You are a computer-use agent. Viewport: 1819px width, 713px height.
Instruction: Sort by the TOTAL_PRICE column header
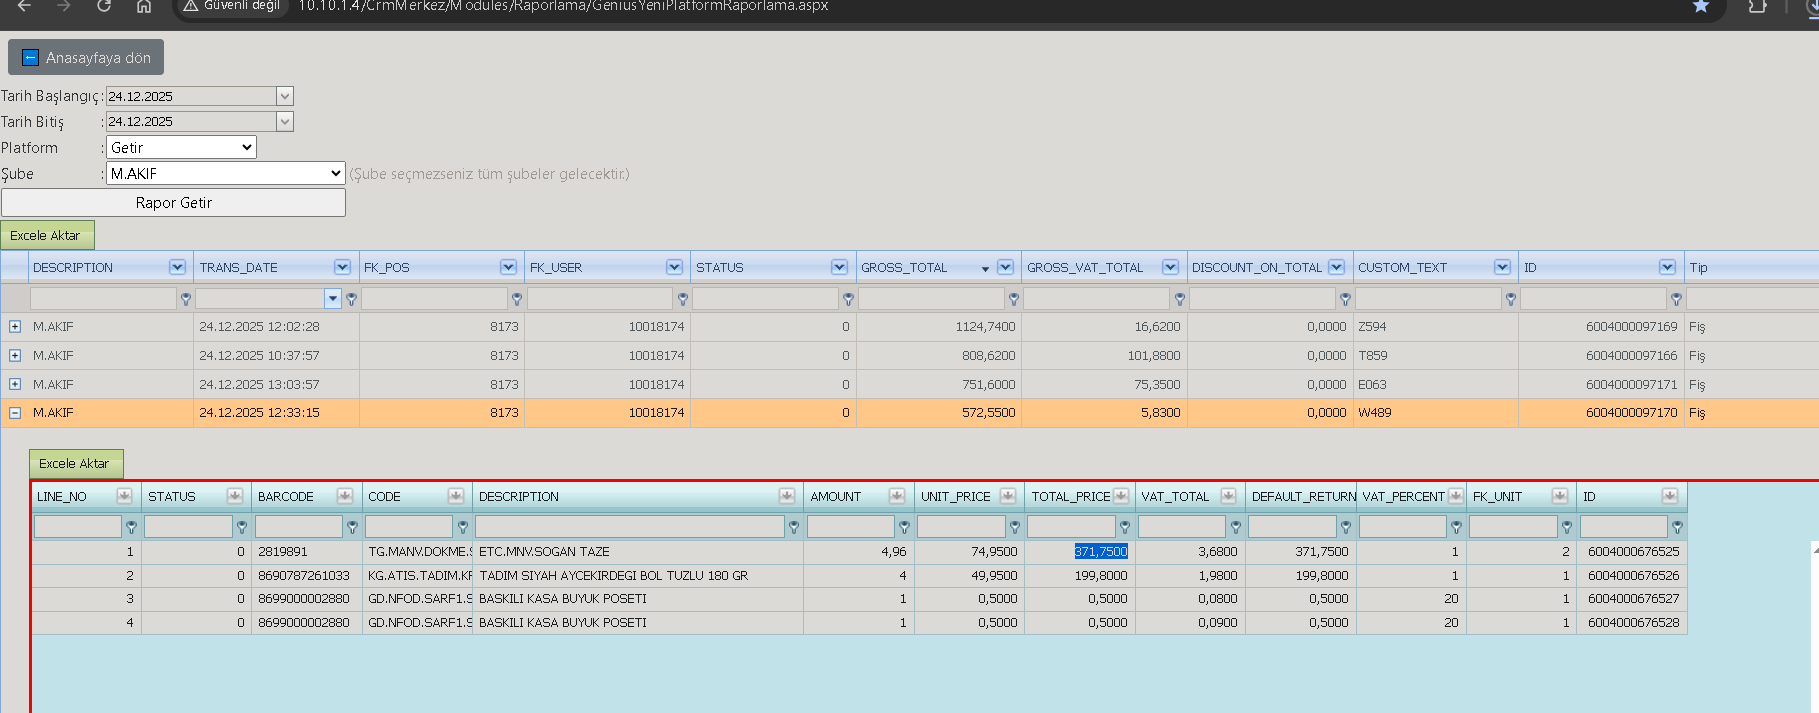[x=1071, y=496]
